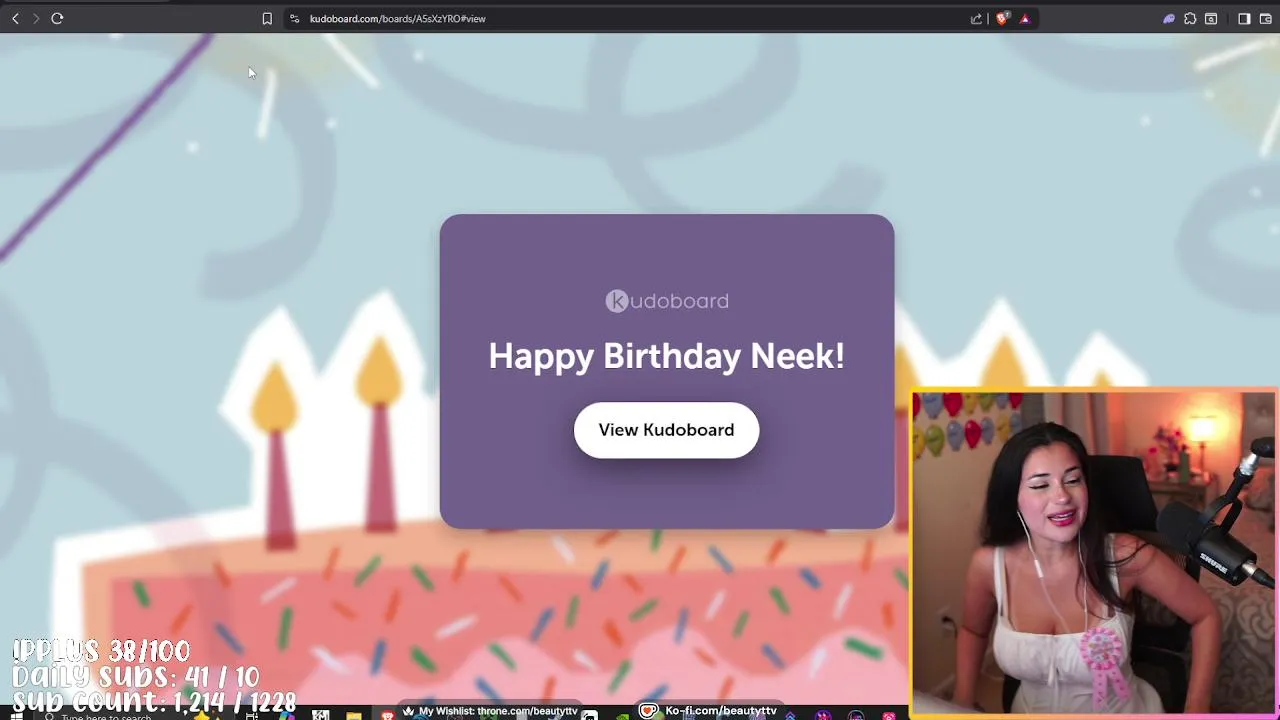Viewport: 1280px width, 720px height.
Task: Click the "Sub Count" overlay text
Action: click(x=155, y=702)
